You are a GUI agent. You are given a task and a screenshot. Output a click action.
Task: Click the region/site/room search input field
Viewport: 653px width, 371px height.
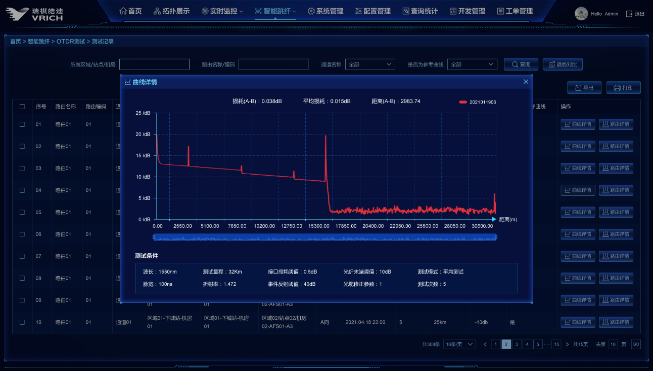pos(154,64)
